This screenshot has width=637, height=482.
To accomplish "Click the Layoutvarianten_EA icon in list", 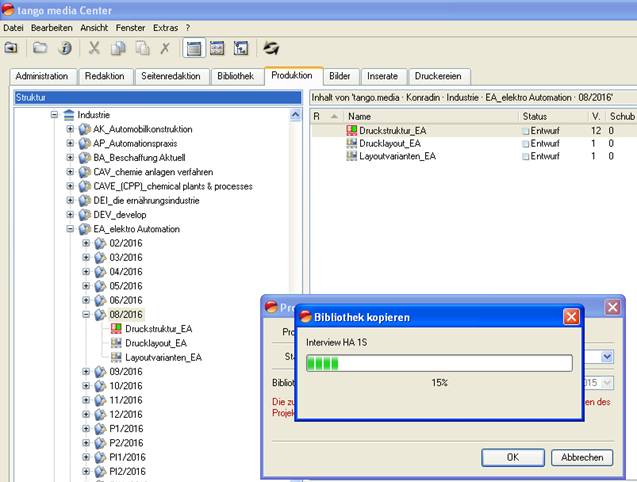I will [350, 156].
